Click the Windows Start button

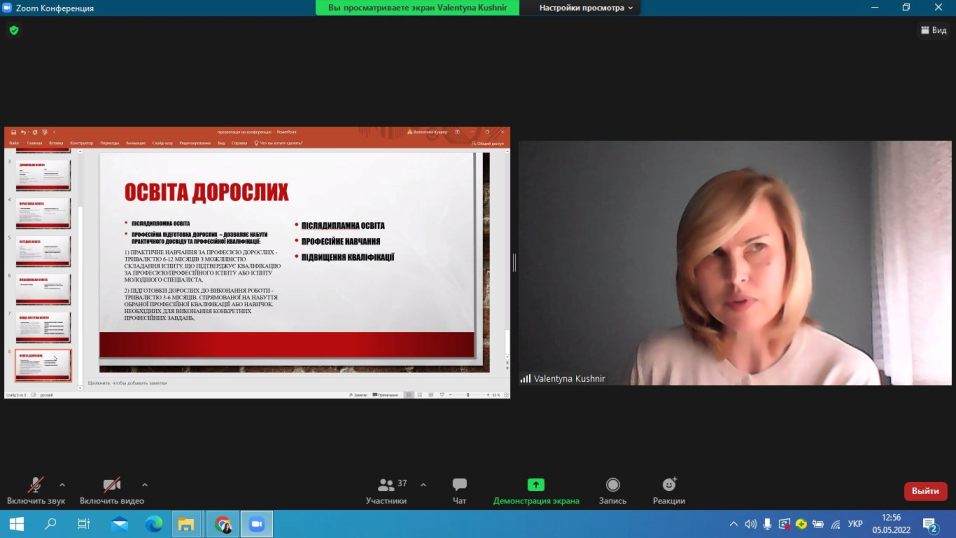(16, 524)
